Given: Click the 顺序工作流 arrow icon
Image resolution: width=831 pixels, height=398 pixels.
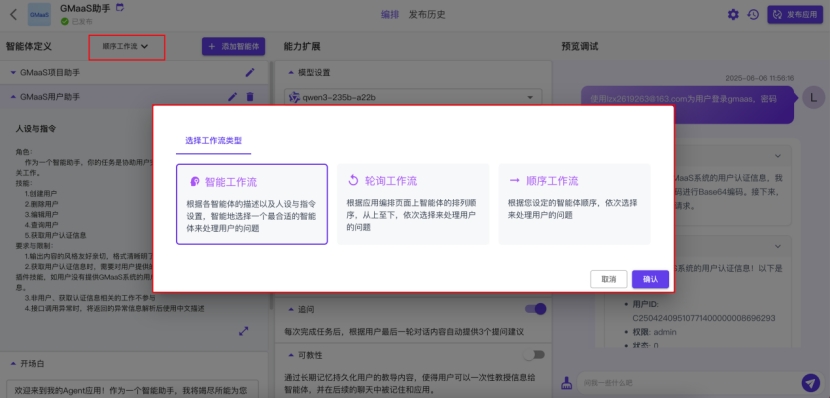Looking at the screenshot, I should pyautogui.click(x=514, y=181).
